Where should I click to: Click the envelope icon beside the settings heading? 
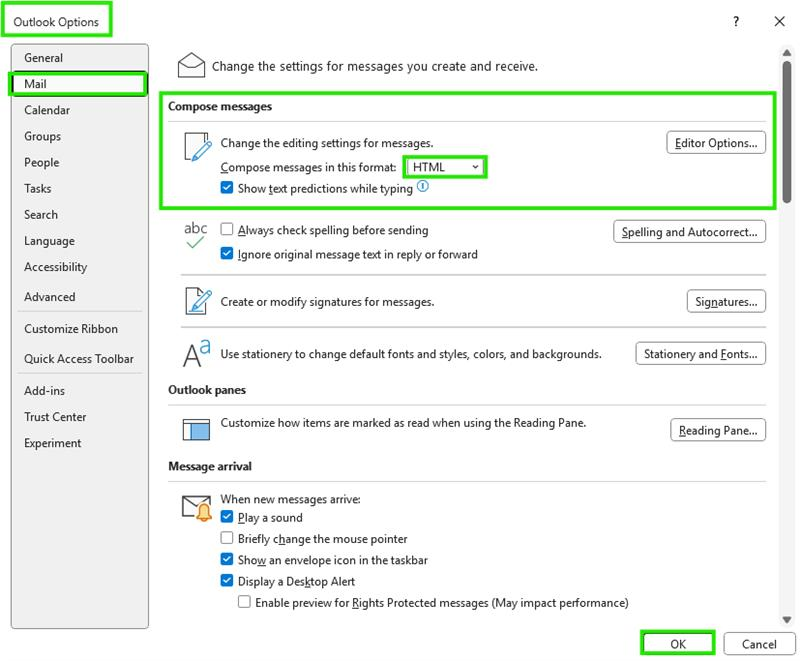click(x=191, y=65)
